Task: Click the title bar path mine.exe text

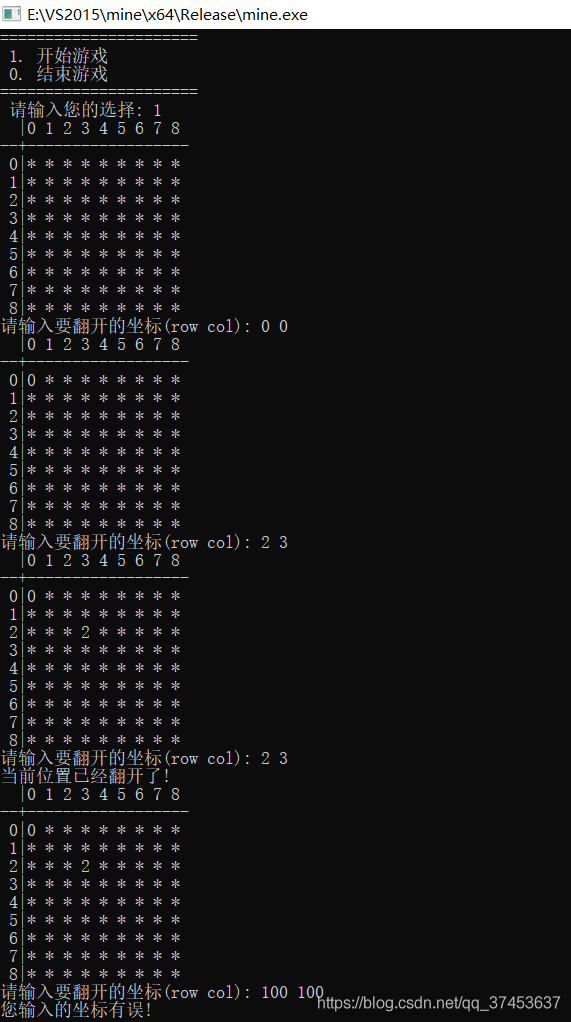Action: pyautogui.click(x=167, y=14)
